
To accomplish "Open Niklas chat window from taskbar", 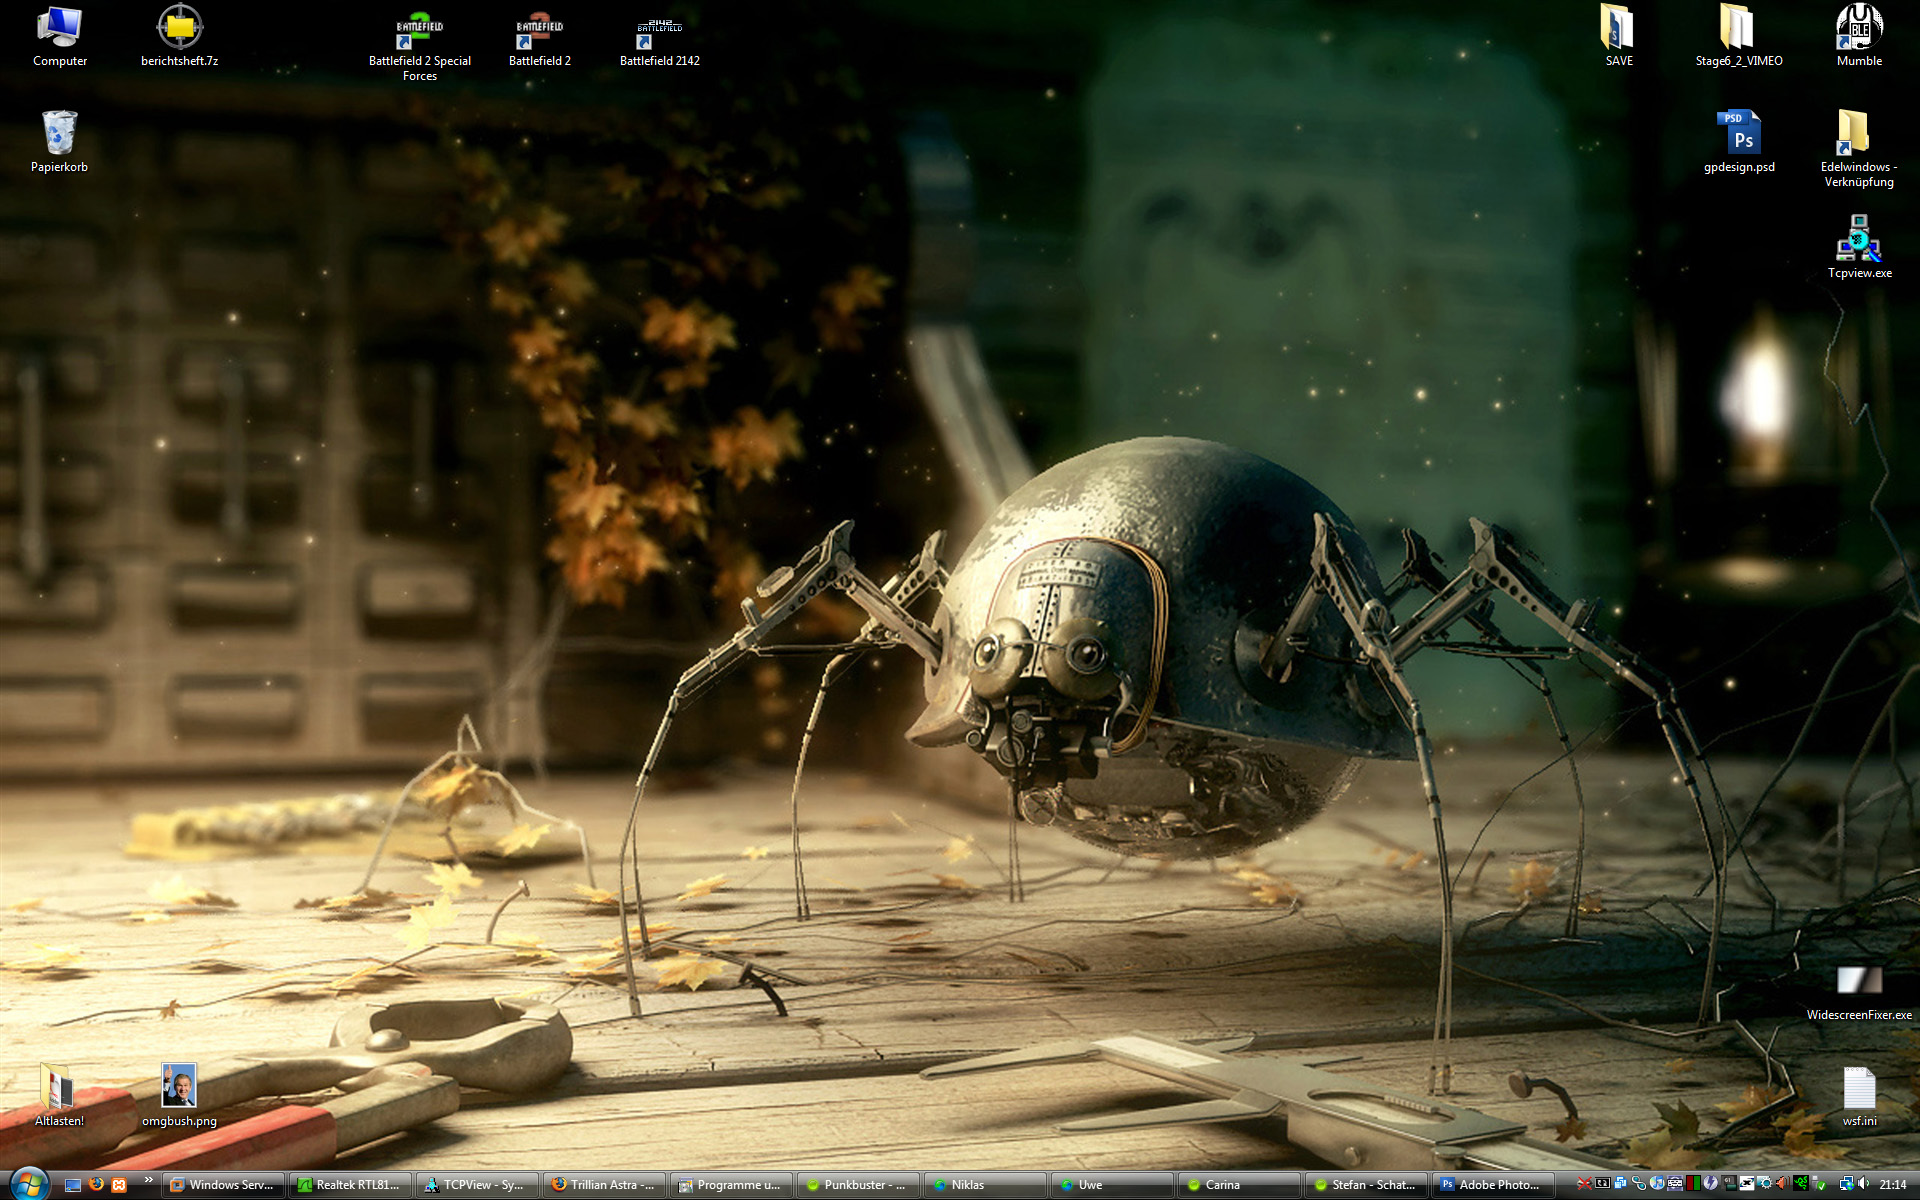I will click(x=986, y=1184).
